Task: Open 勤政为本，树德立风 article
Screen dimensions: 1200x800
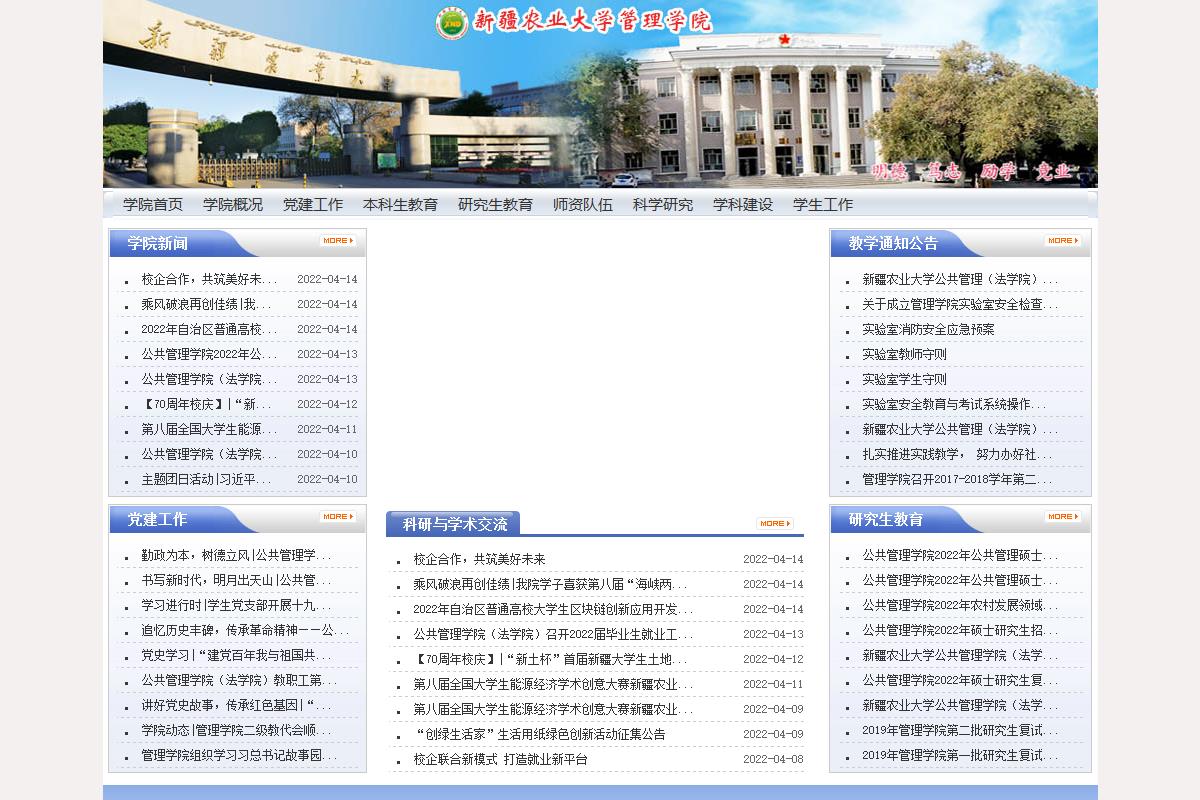Action: tap(236, 555)
